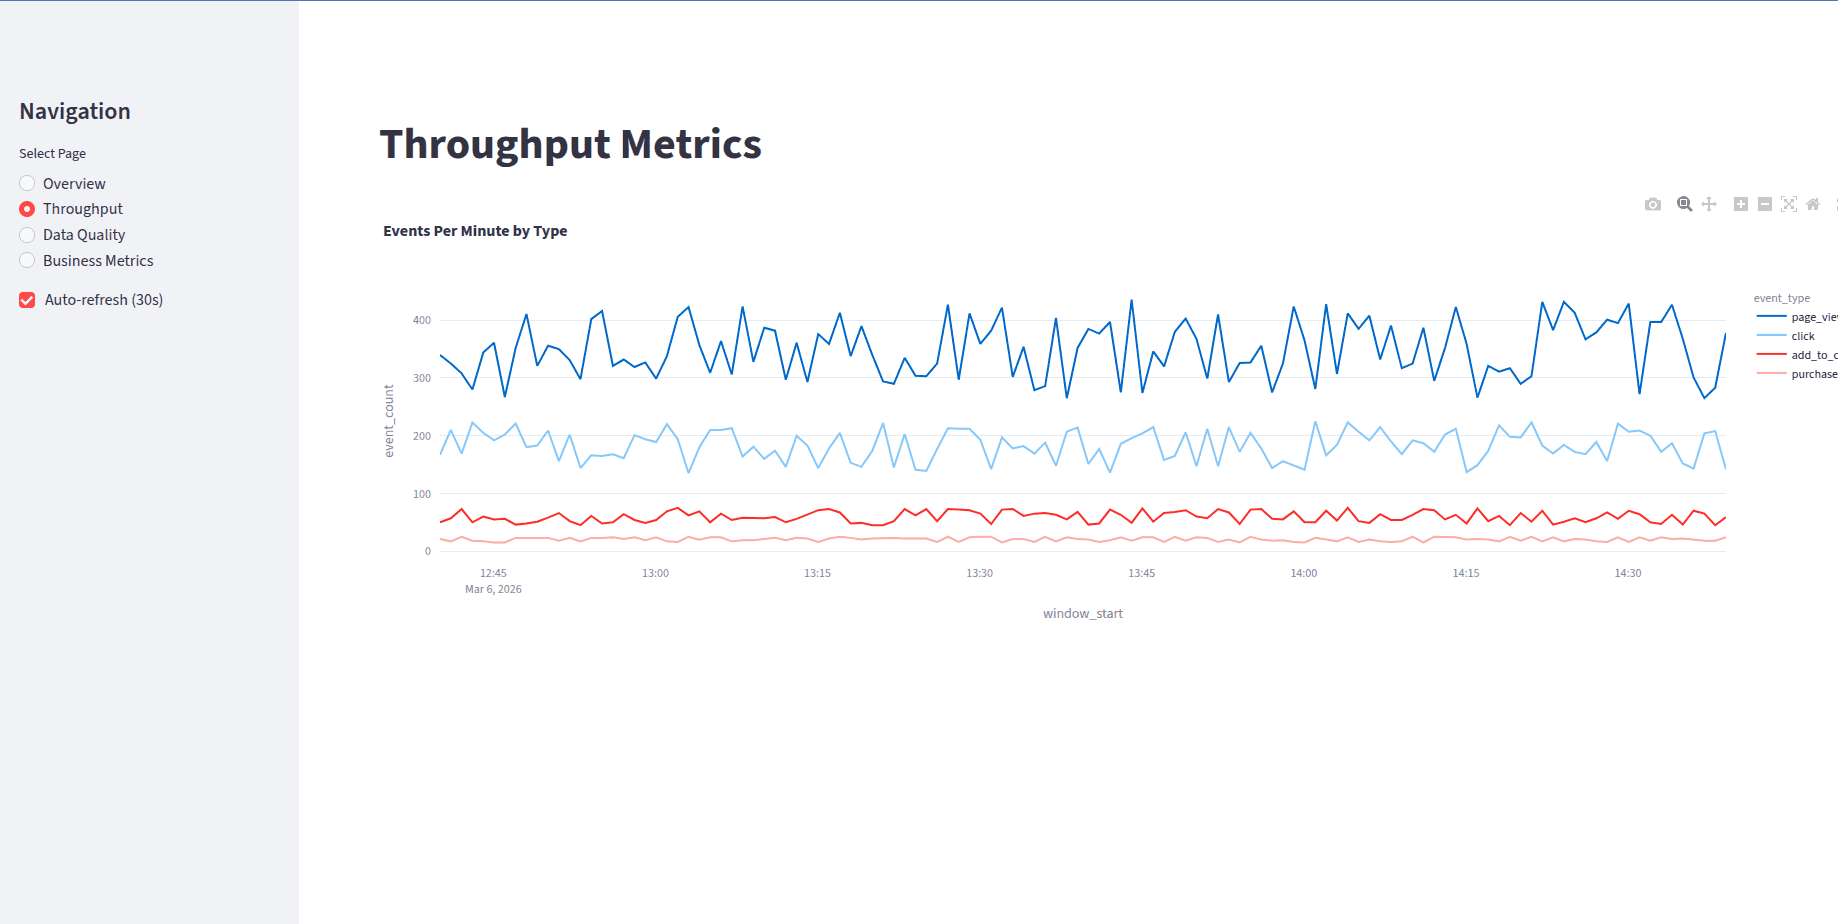Open the Plotly logo at the modebar's right edge

point(1835,204)
